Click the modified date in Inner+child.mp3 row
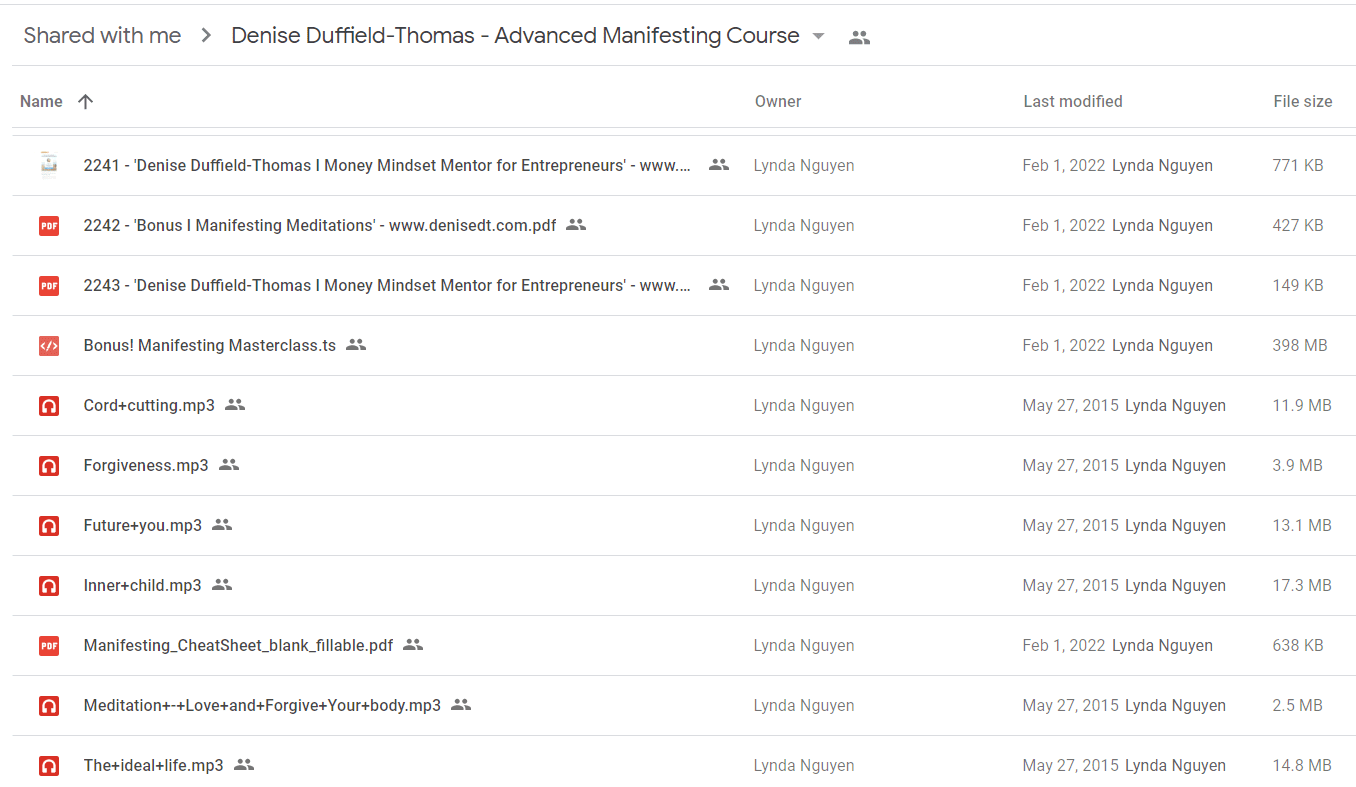Viewport: 1356px width, 787px height. click(1071, 585)
